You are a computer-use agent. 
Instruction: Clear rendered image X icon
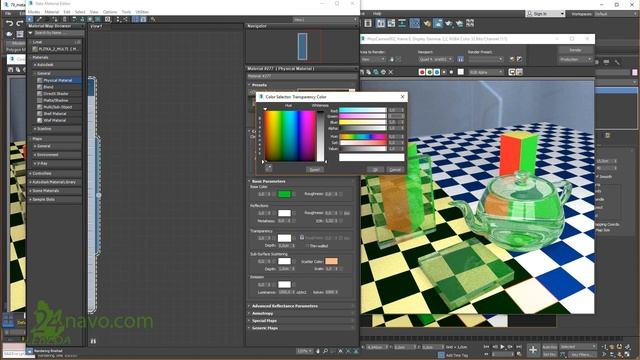[x=391, y=72]
